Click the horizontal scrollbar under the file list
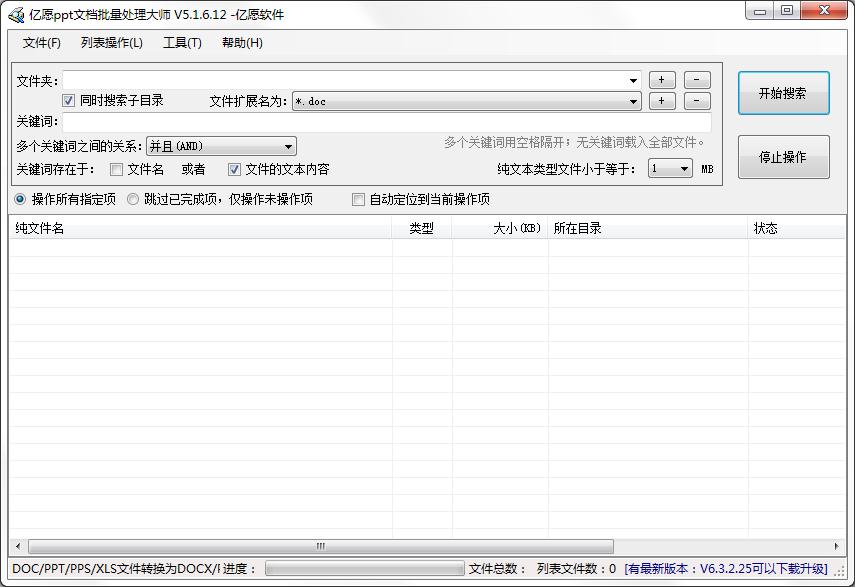Screen dimensions: 855x587 [x=320, y=546]
